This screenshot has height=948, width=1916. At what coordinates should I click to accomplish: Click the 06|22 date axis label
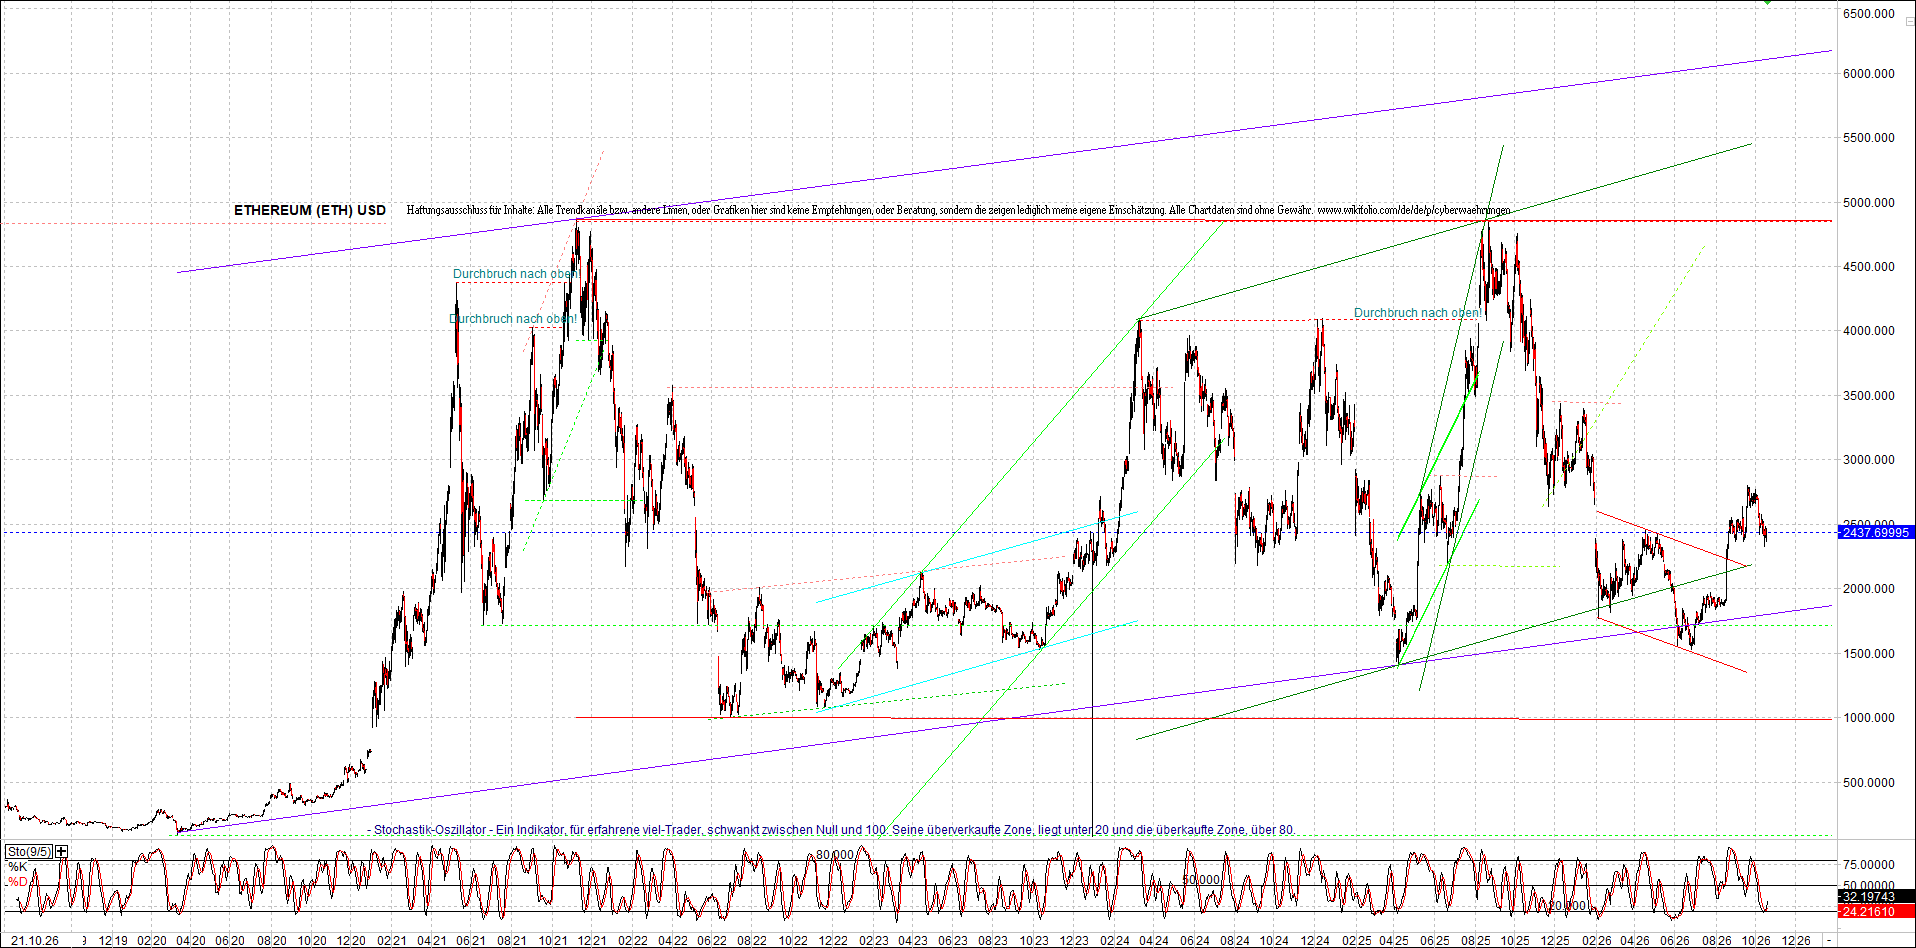(712, 941)
